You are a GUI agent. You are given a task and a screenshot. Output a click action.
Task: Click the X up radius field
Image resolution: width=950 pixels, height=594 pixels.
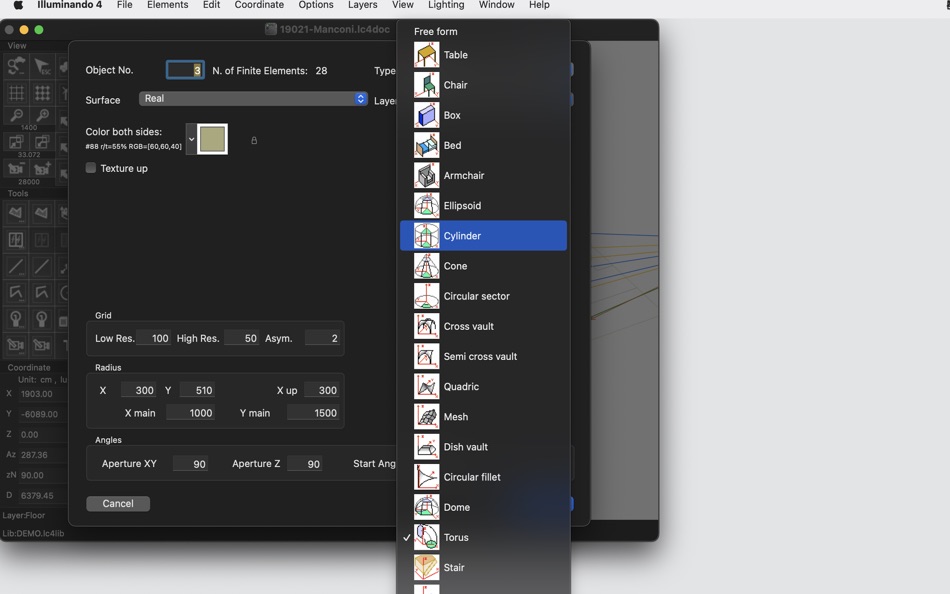321,390
